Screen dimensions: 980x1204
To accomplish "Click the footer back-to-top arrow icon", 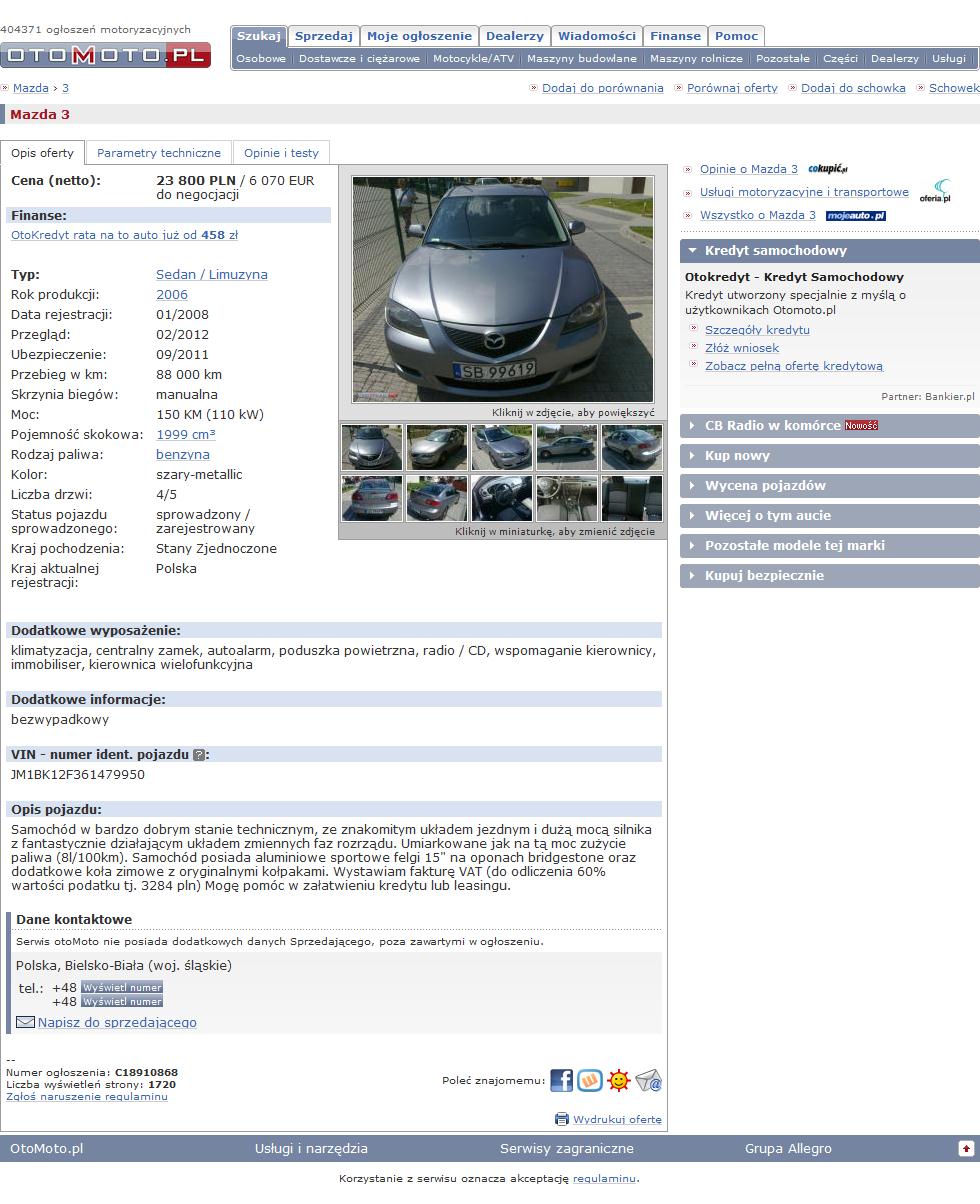I will [x=965, y=1148].
